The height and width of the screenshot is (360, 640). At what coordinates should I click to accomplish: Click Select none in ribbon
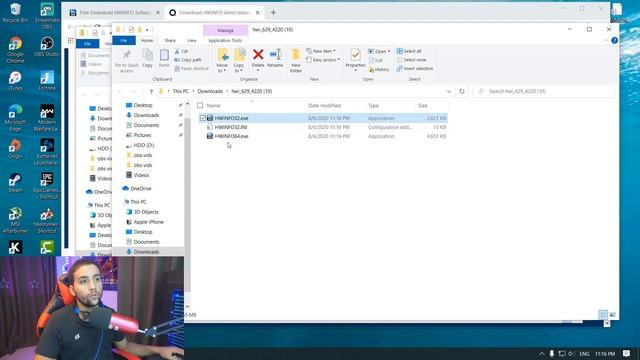411,60
